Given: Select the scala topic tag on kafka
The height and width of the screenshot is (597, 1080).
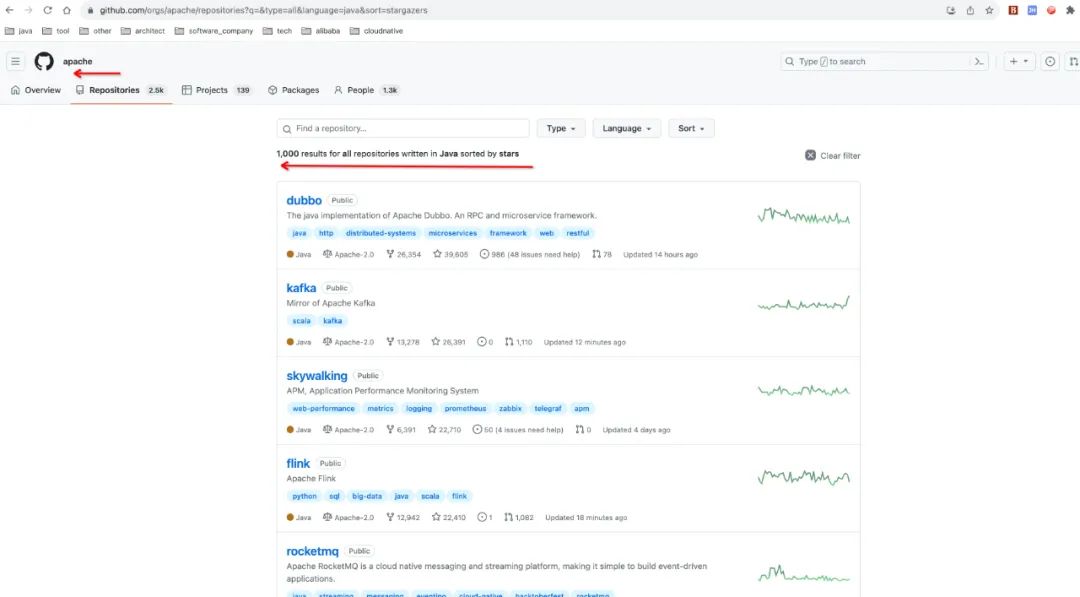Looking at the screenshot, I should [301, 321].
